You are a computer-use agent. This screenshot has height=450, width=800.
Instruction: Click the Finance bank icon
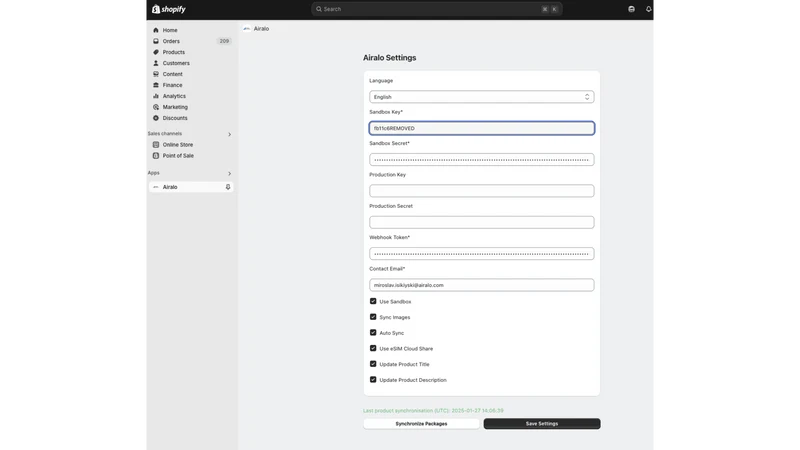click(156, 85)
